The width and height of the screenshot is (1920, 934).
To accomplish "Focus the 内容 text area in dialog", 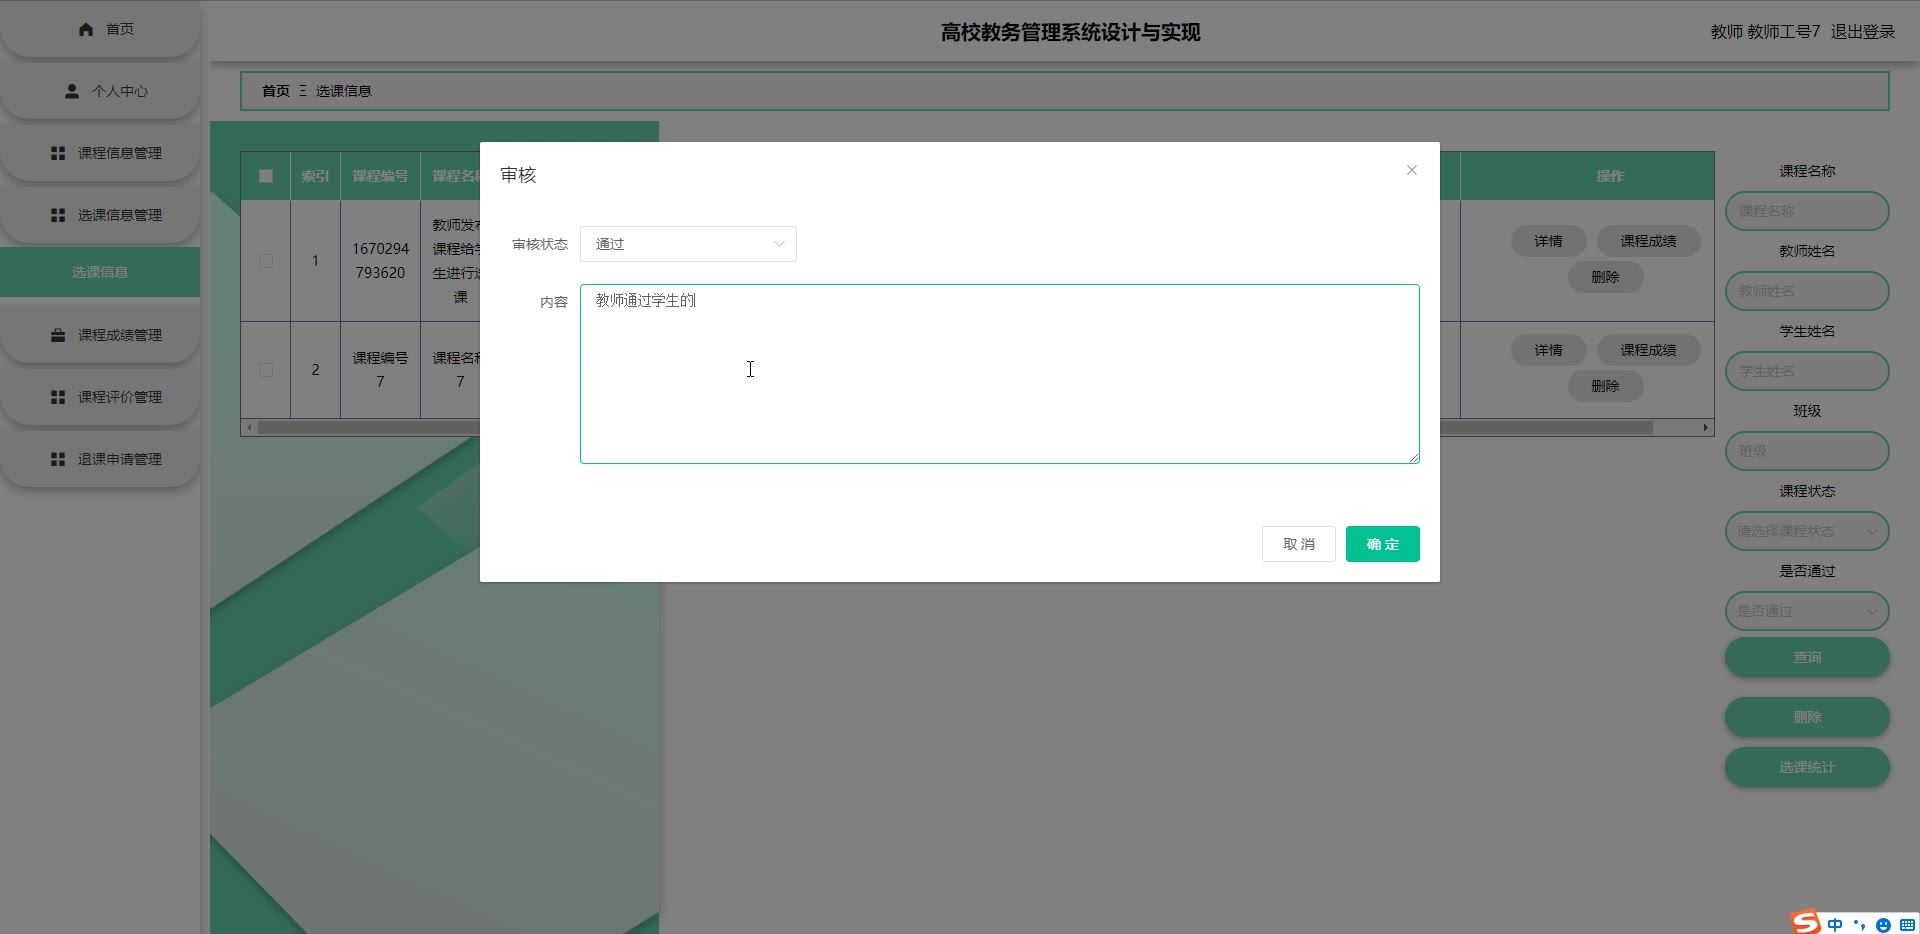I will click(x=1000, y=374).
